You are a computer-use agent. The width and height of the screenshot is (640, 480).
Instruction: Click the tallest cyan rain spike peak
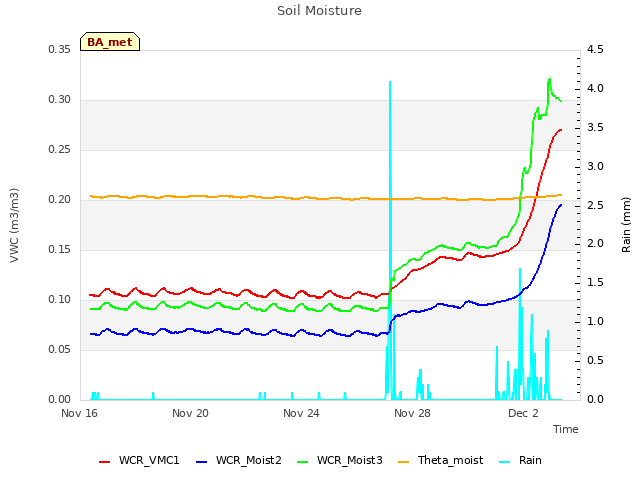[390, 82]
